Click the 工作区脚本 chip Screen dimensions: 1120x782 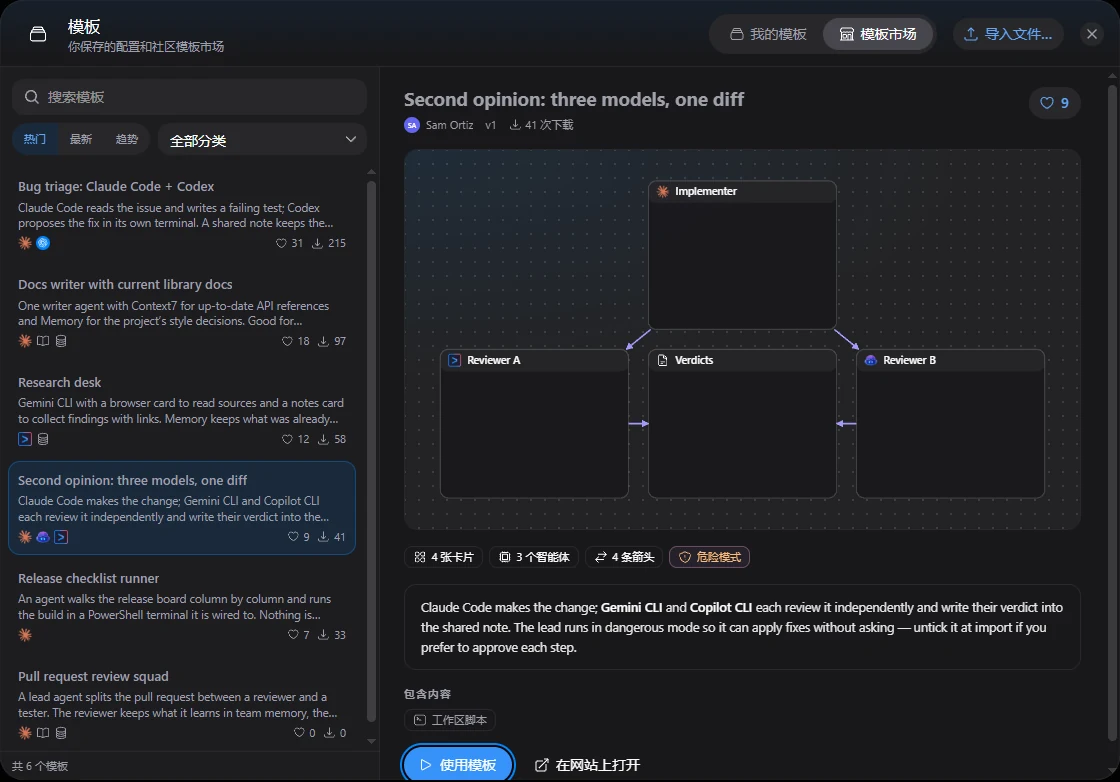click(450, 720)
